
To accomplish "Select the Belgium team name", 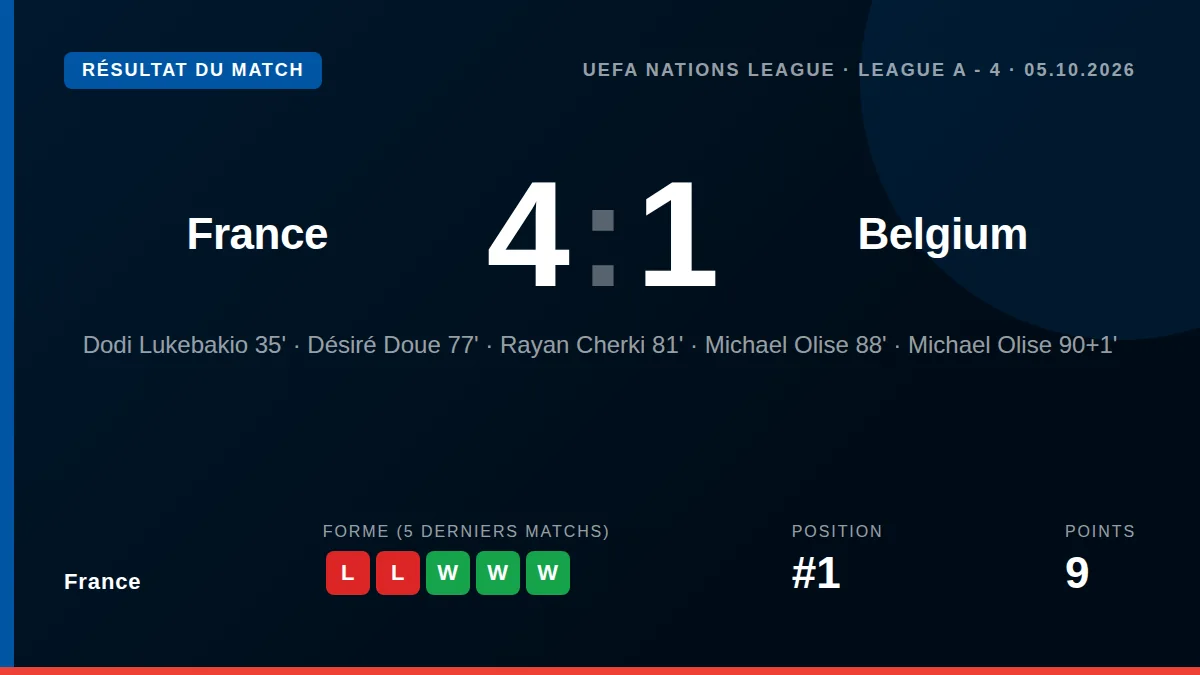I will tap(943, 234).
